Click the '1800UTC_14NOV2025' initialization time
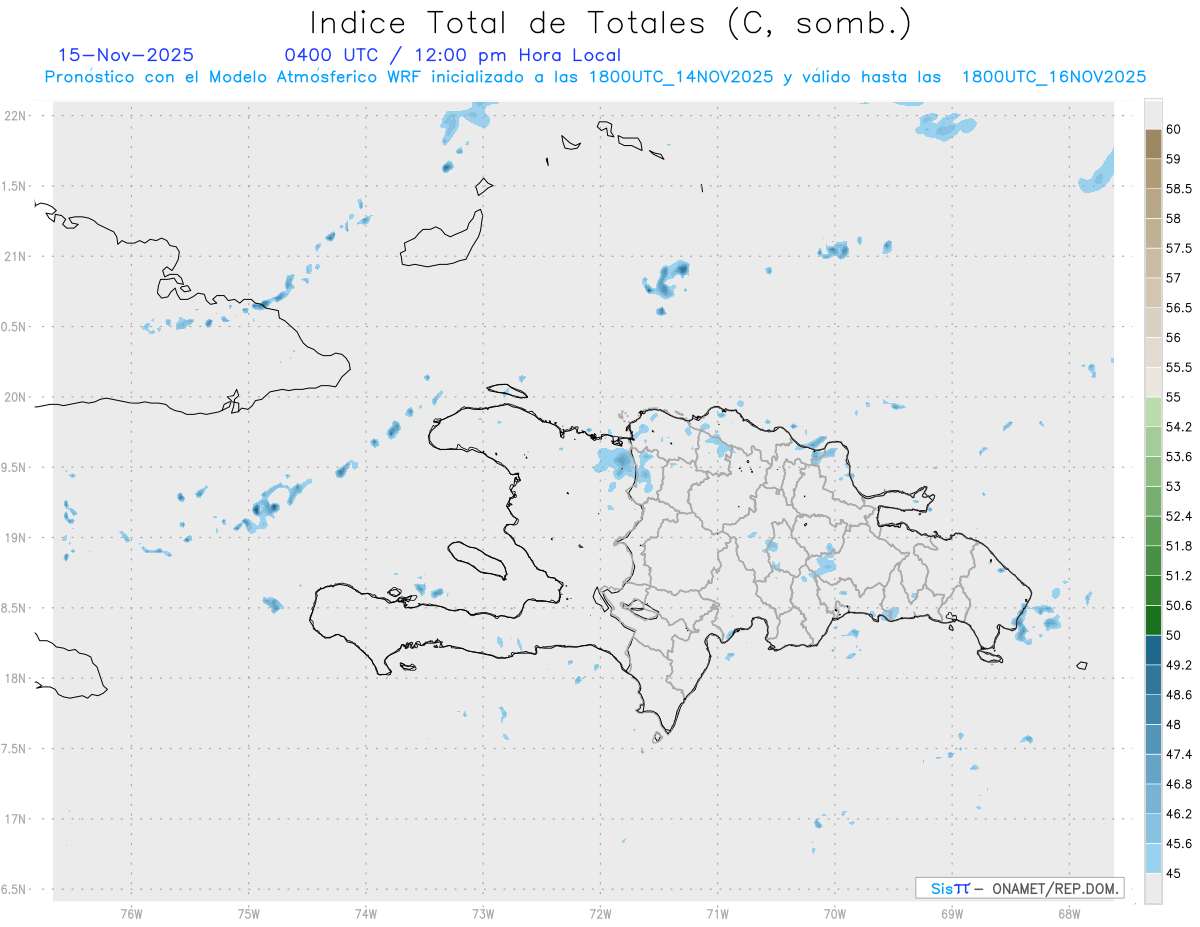The height and width of the screenshot is (927, 1200). [x=680, y=77]
